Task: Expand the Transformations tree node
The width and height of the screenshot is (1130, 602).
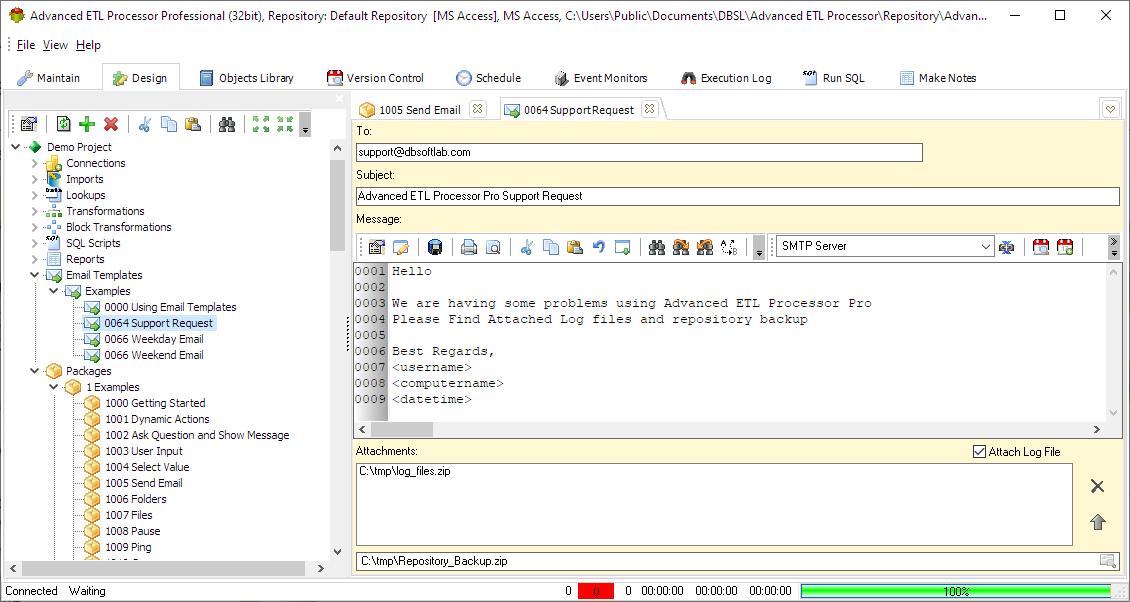Action: pos(34,211)
